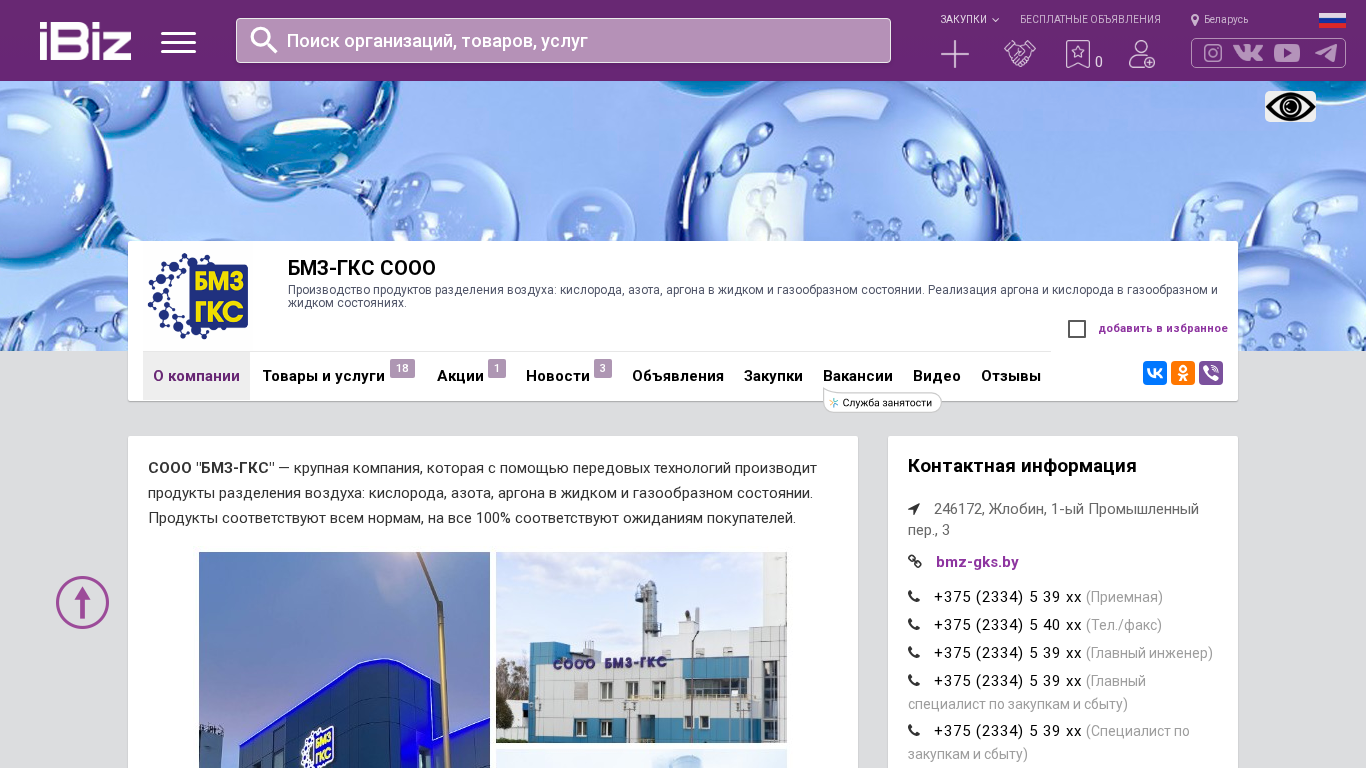Focus the organization search input field

[563, 40]
